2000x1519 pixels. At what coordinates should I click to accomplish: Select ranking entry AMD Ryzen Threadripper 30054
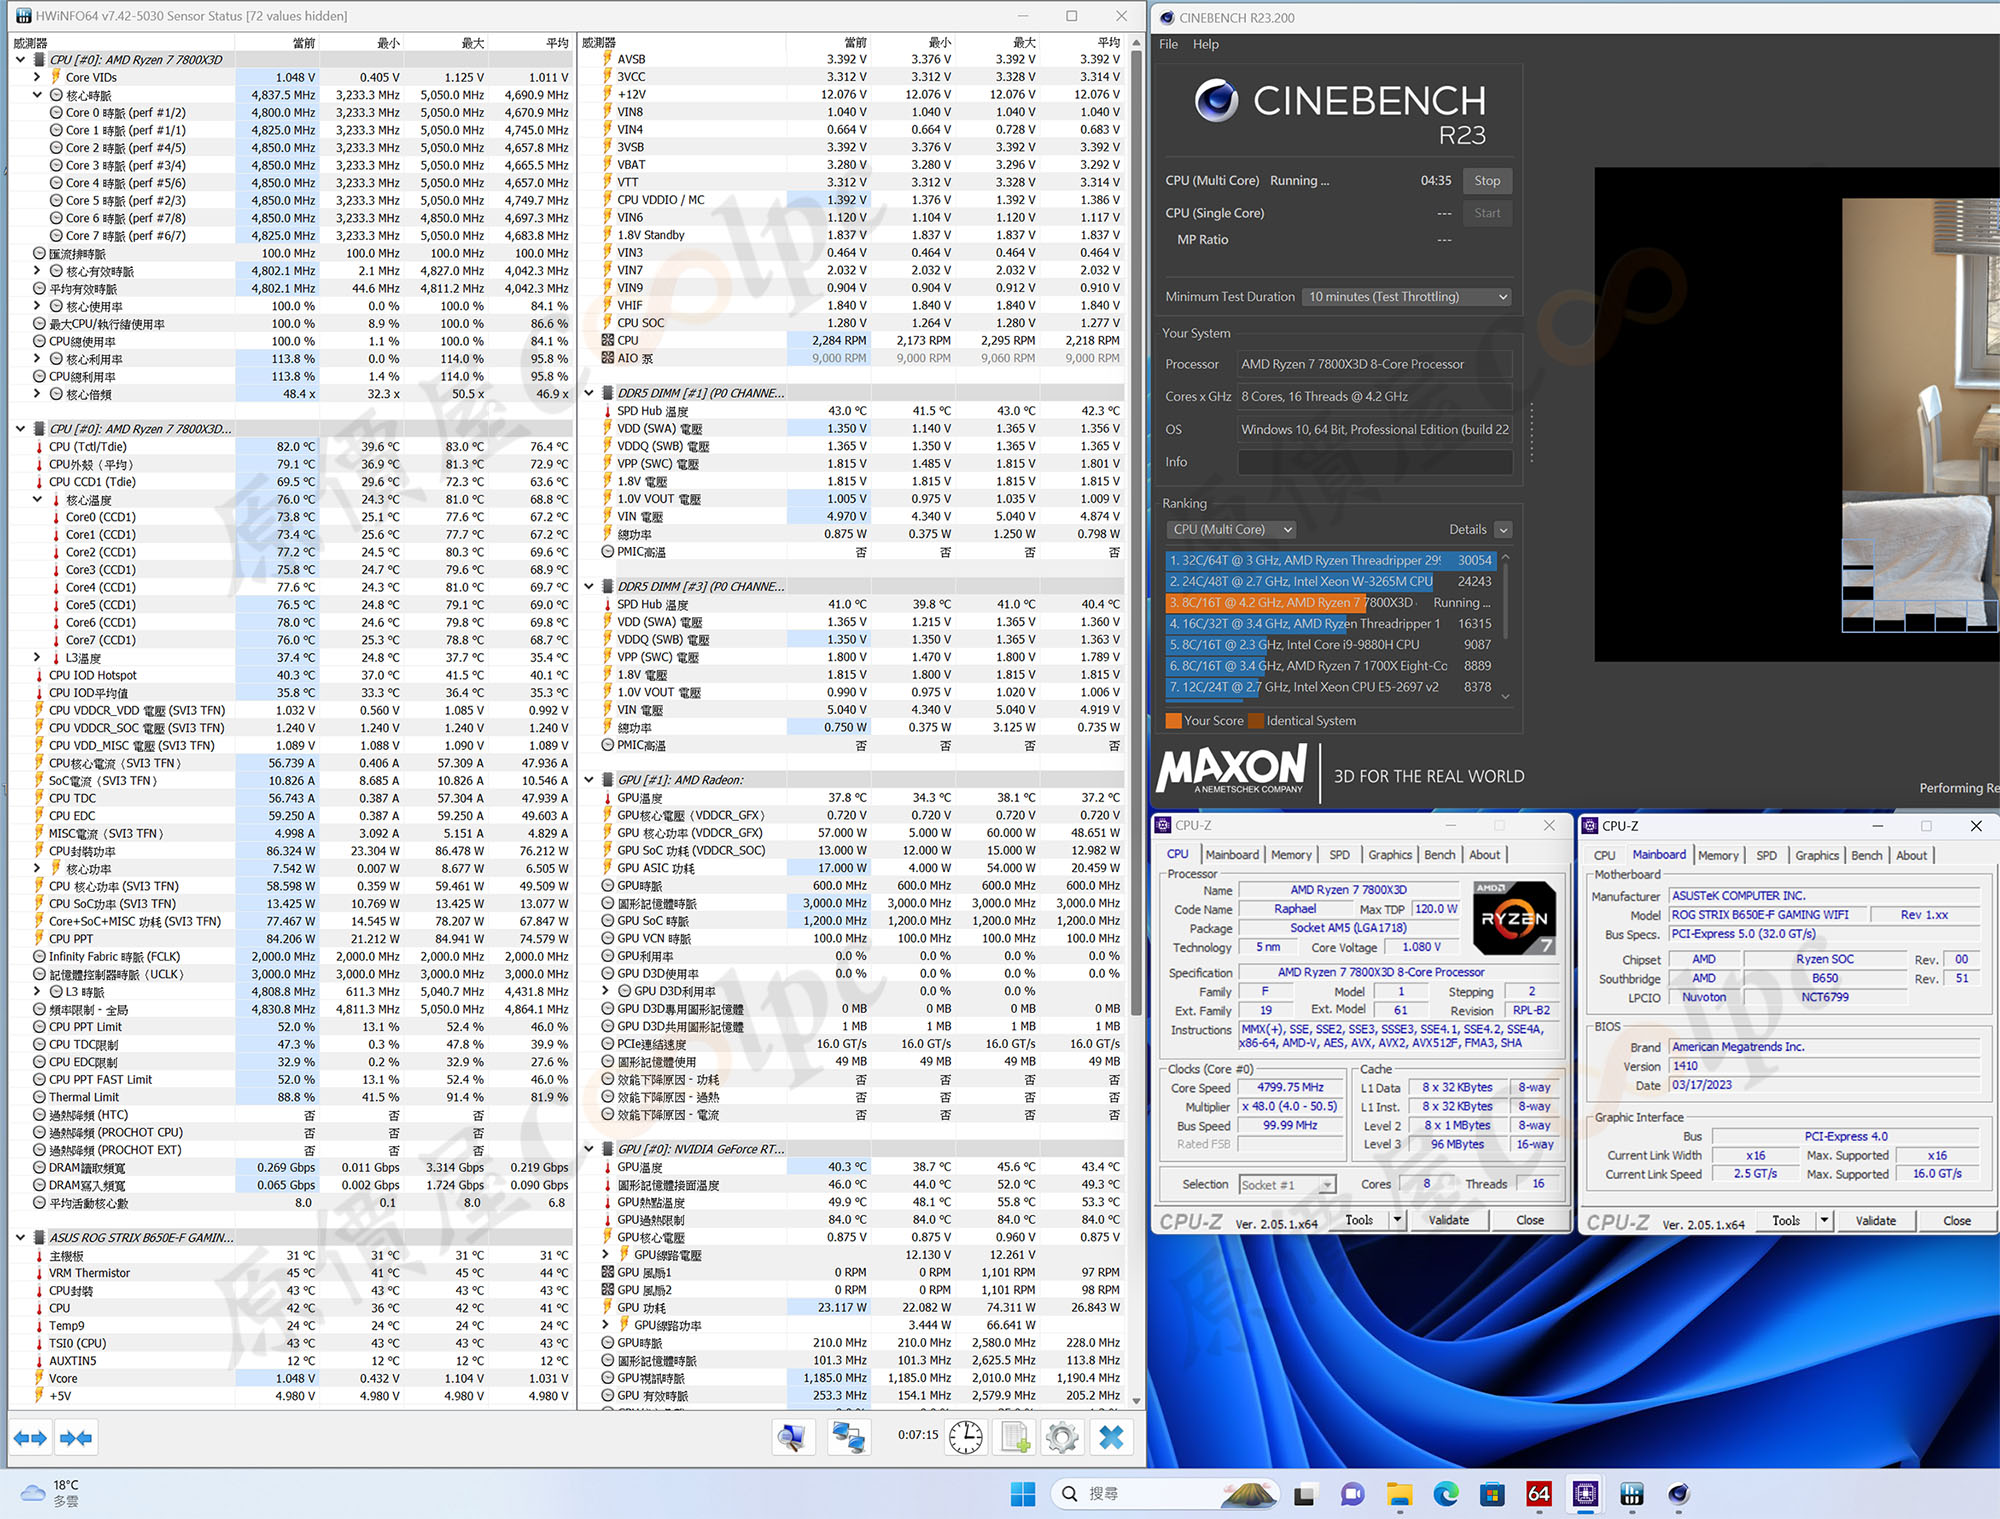(1330, 561)
